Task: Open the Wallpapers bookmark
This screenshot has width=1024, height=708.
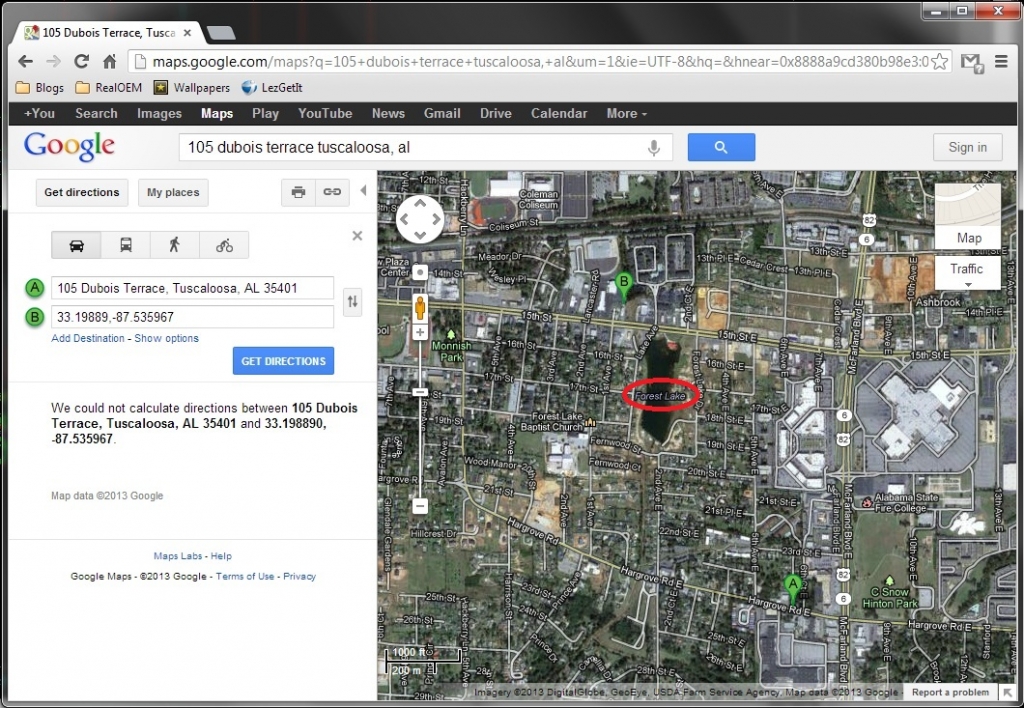Action: (x=192, y=88)
